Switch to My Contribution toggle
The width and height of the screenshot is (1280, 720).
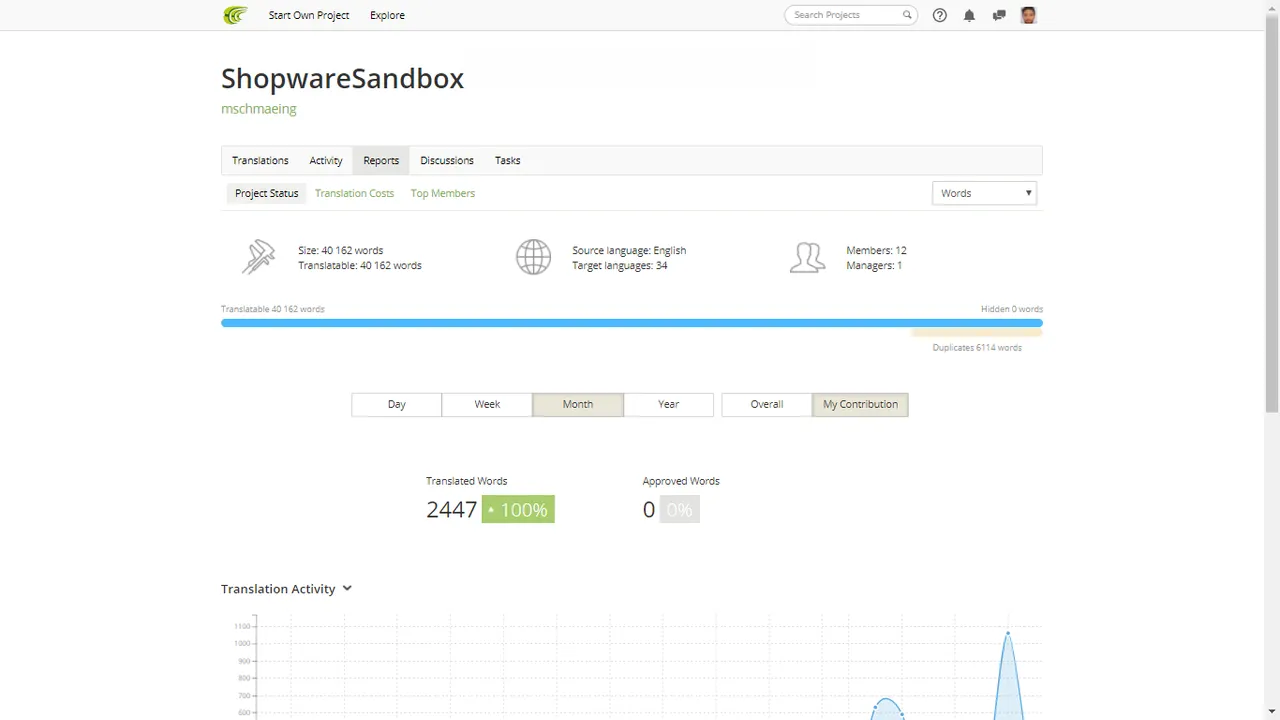(860, 404)
